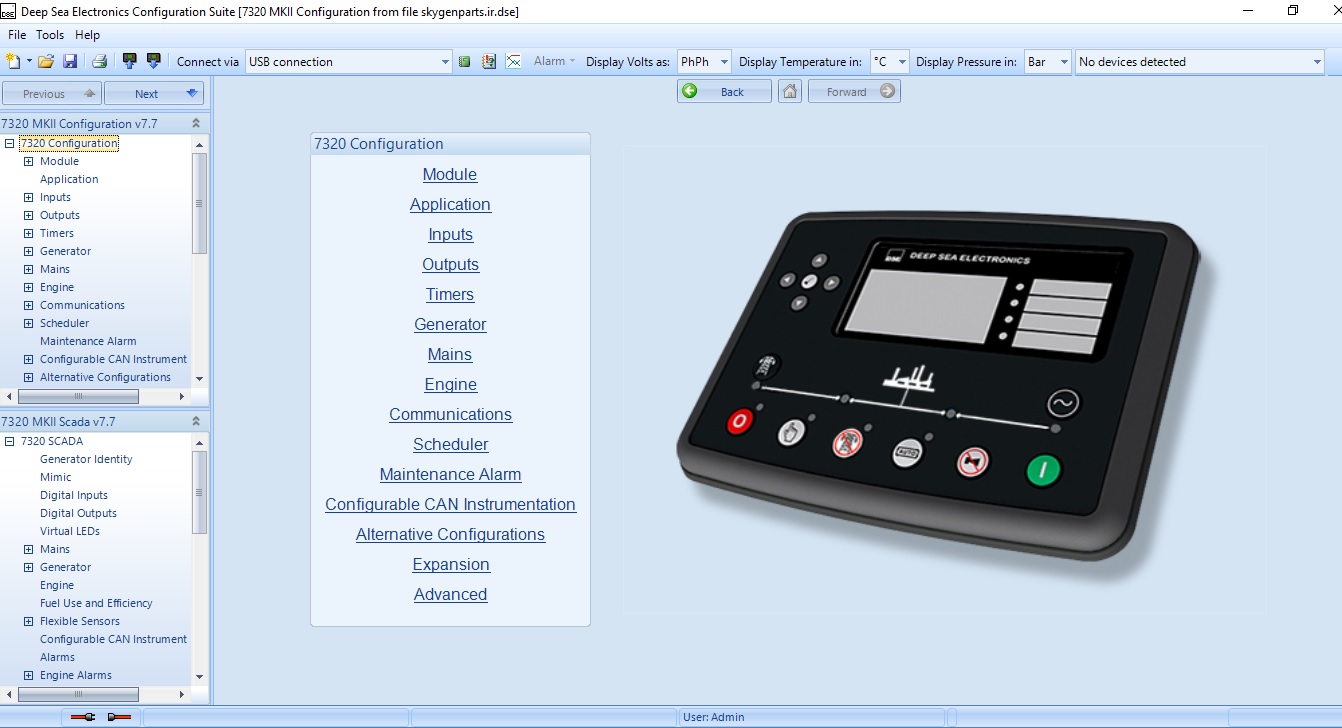Open the Display Pressure in dropdown
This screenshot has height=728, width=1342.
[x=1063, y=62]
